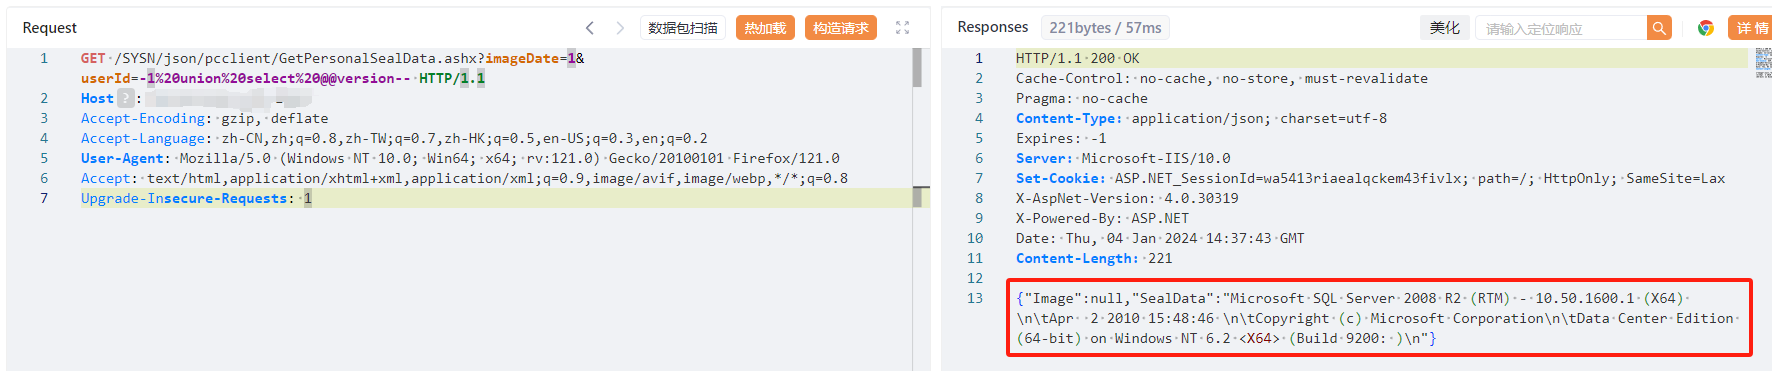The height and width of the screenshot is (371, 1772).
Task: Open the 详情 details button
Action: [x=1751, y=28]
